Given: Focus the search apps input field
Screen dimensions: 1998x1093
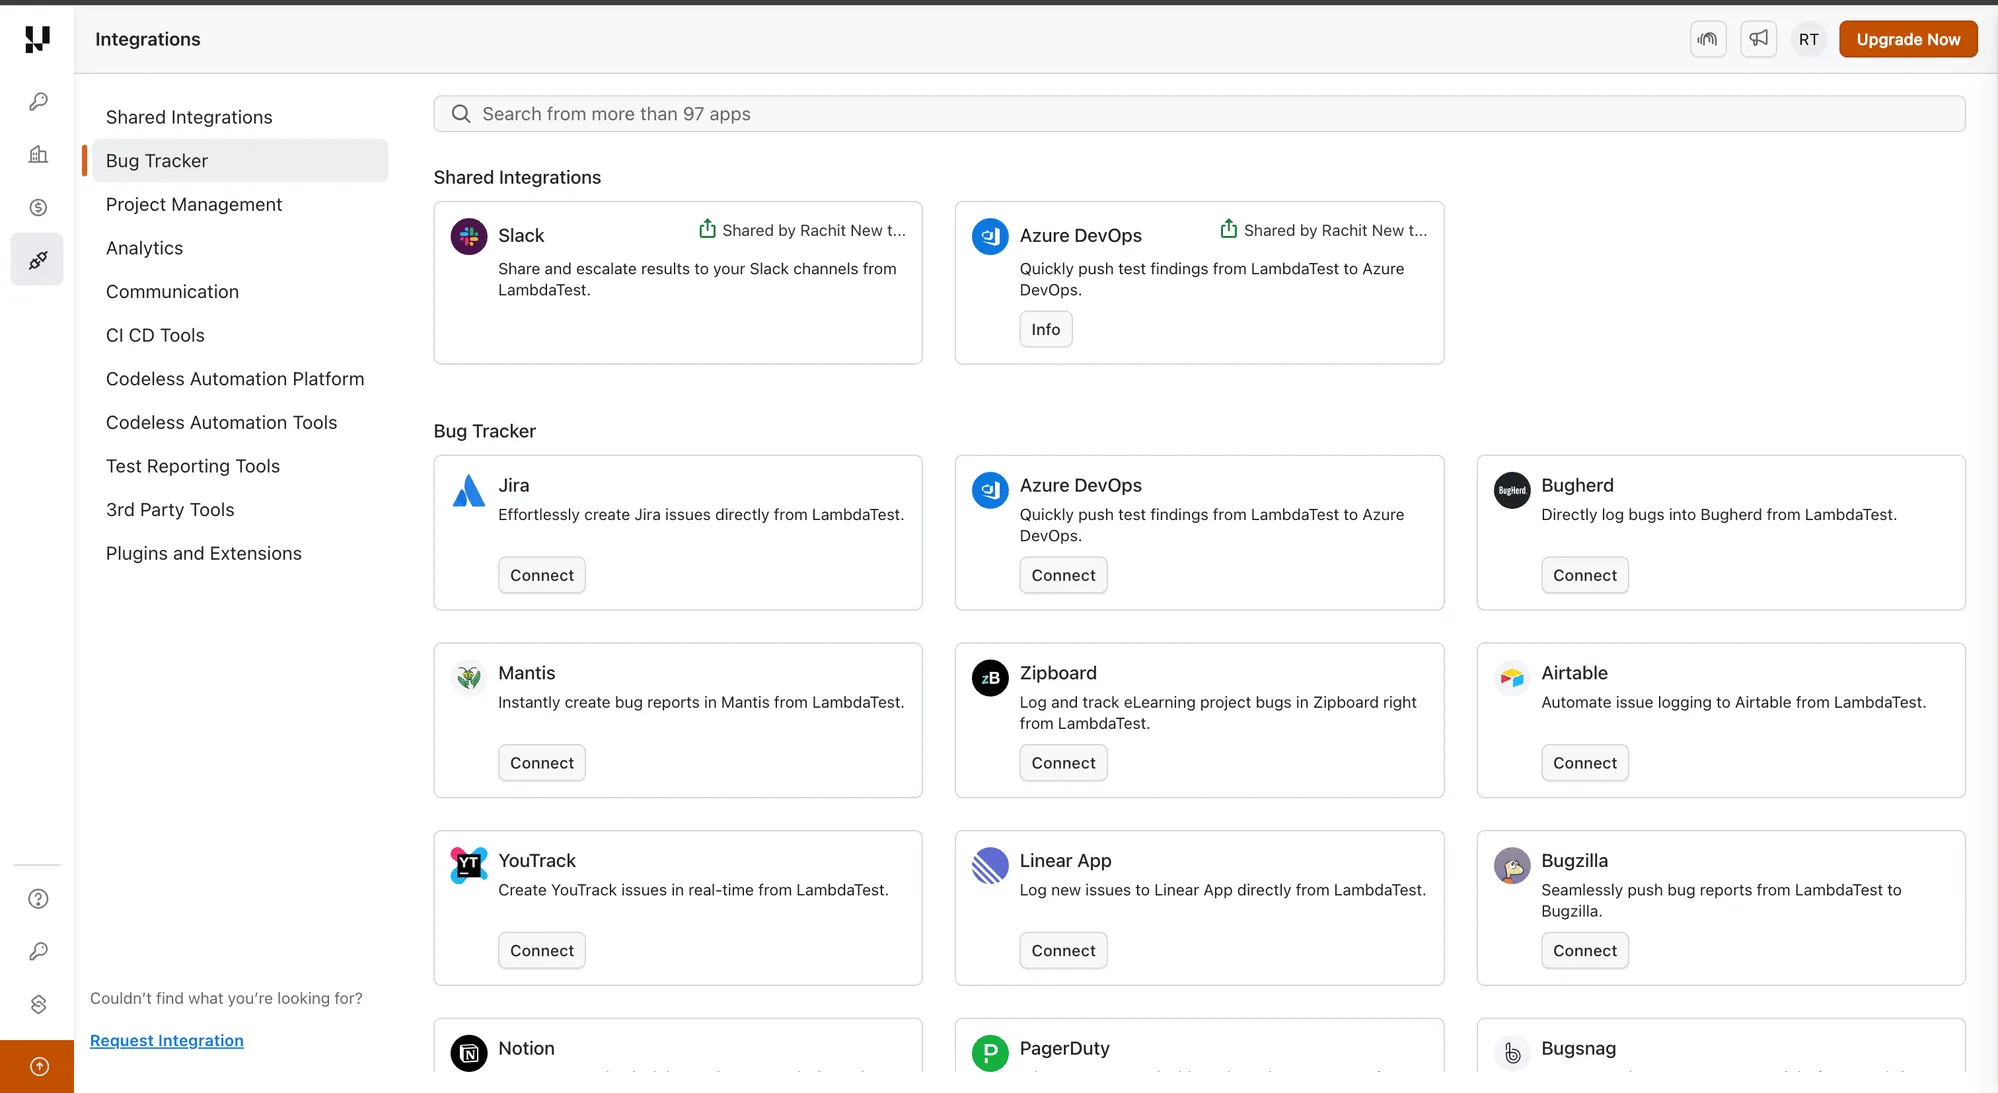Looking at the screenshot, I should coord(1199,114).
